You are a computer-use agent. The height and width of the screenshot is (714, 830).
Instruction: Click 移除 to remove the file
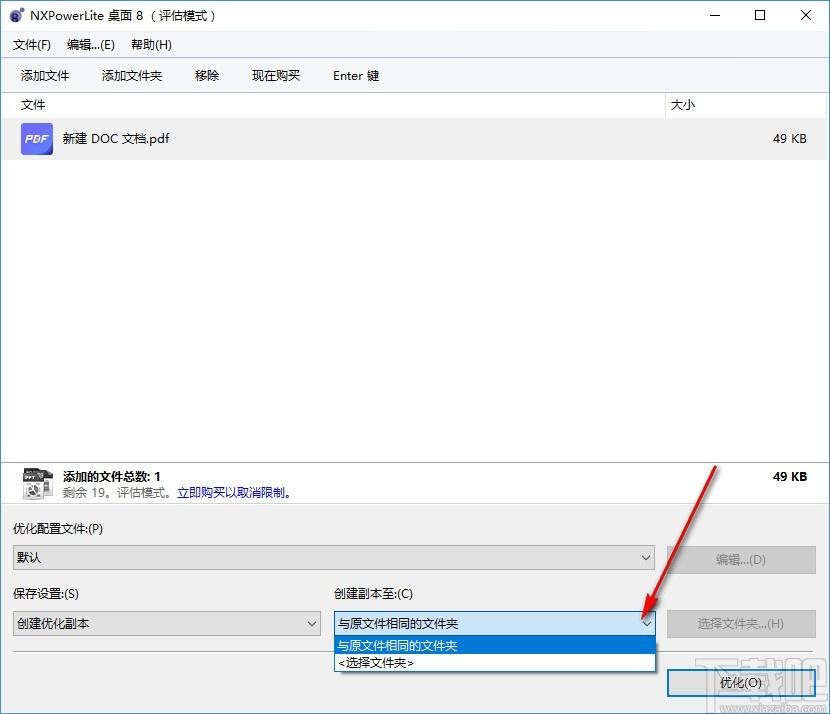point(207,76)
